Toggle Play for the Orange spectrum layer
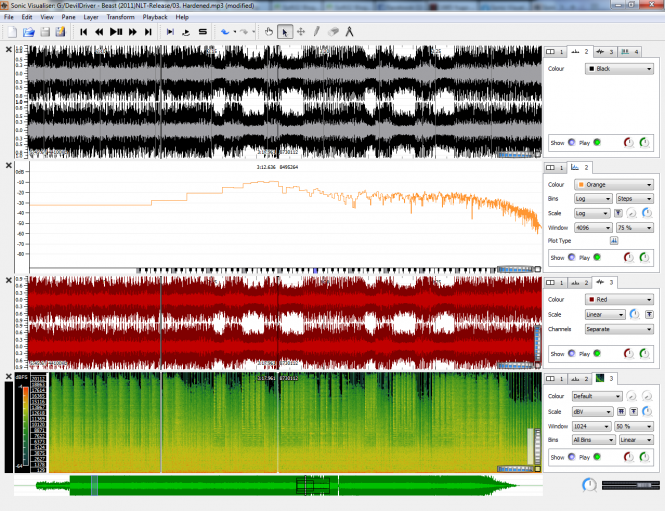Viewport: 665px width, 511px height. (597, 257)
